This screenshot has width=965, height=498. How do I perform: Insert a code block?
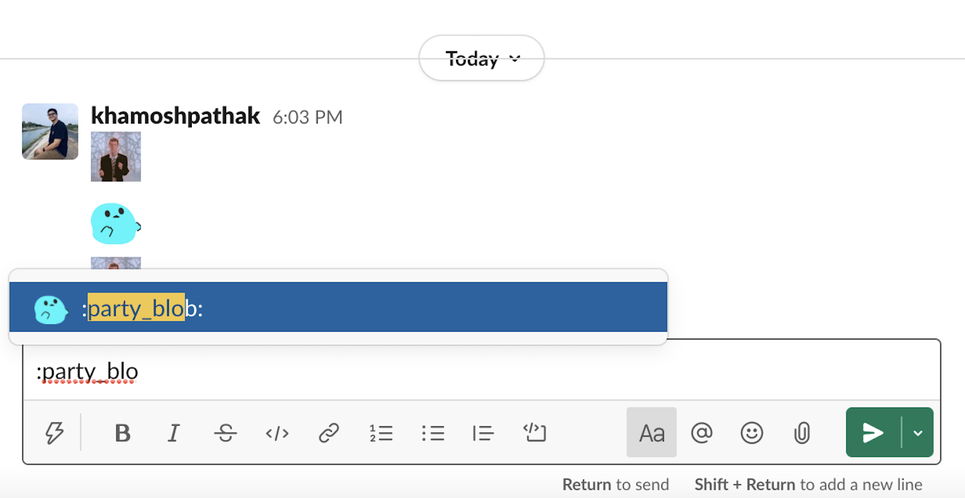coord(535,433)
